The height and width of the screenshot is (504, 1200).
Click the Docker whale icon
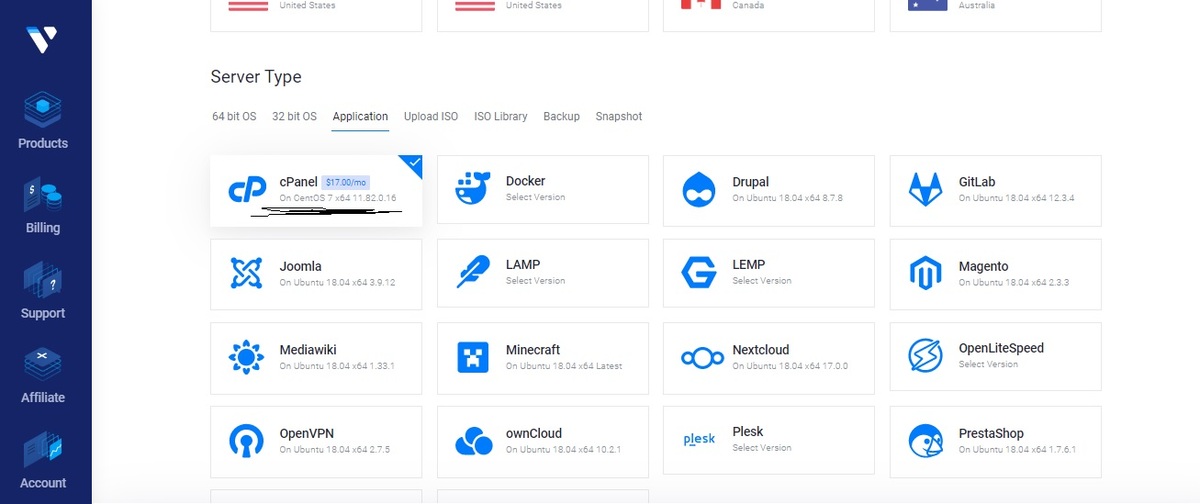[472, 188]
